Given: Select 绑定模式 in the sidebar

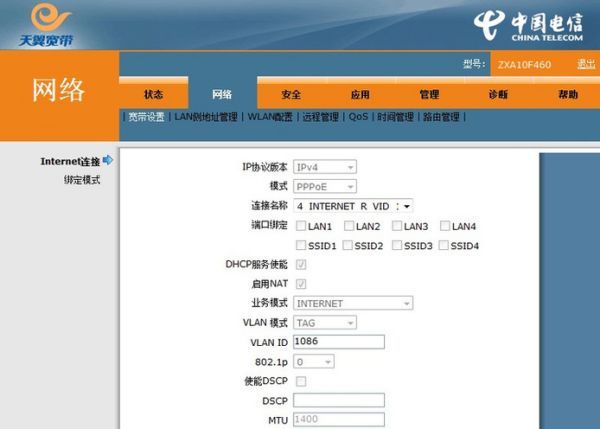Looking at the screenshot, I should 82,180.
